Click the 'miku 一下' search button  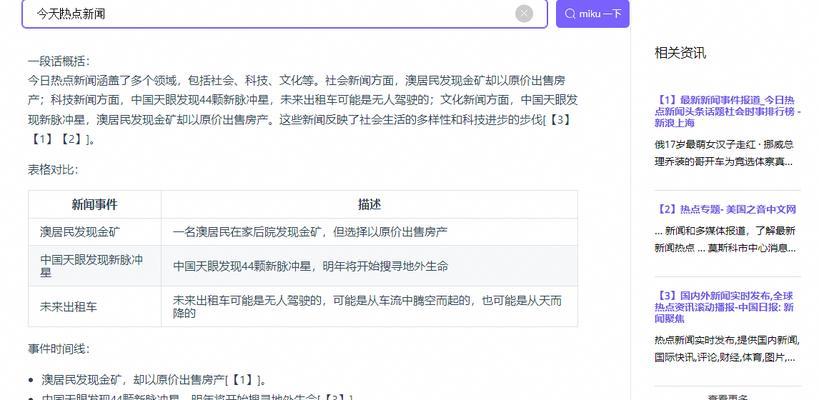[593, 14]
